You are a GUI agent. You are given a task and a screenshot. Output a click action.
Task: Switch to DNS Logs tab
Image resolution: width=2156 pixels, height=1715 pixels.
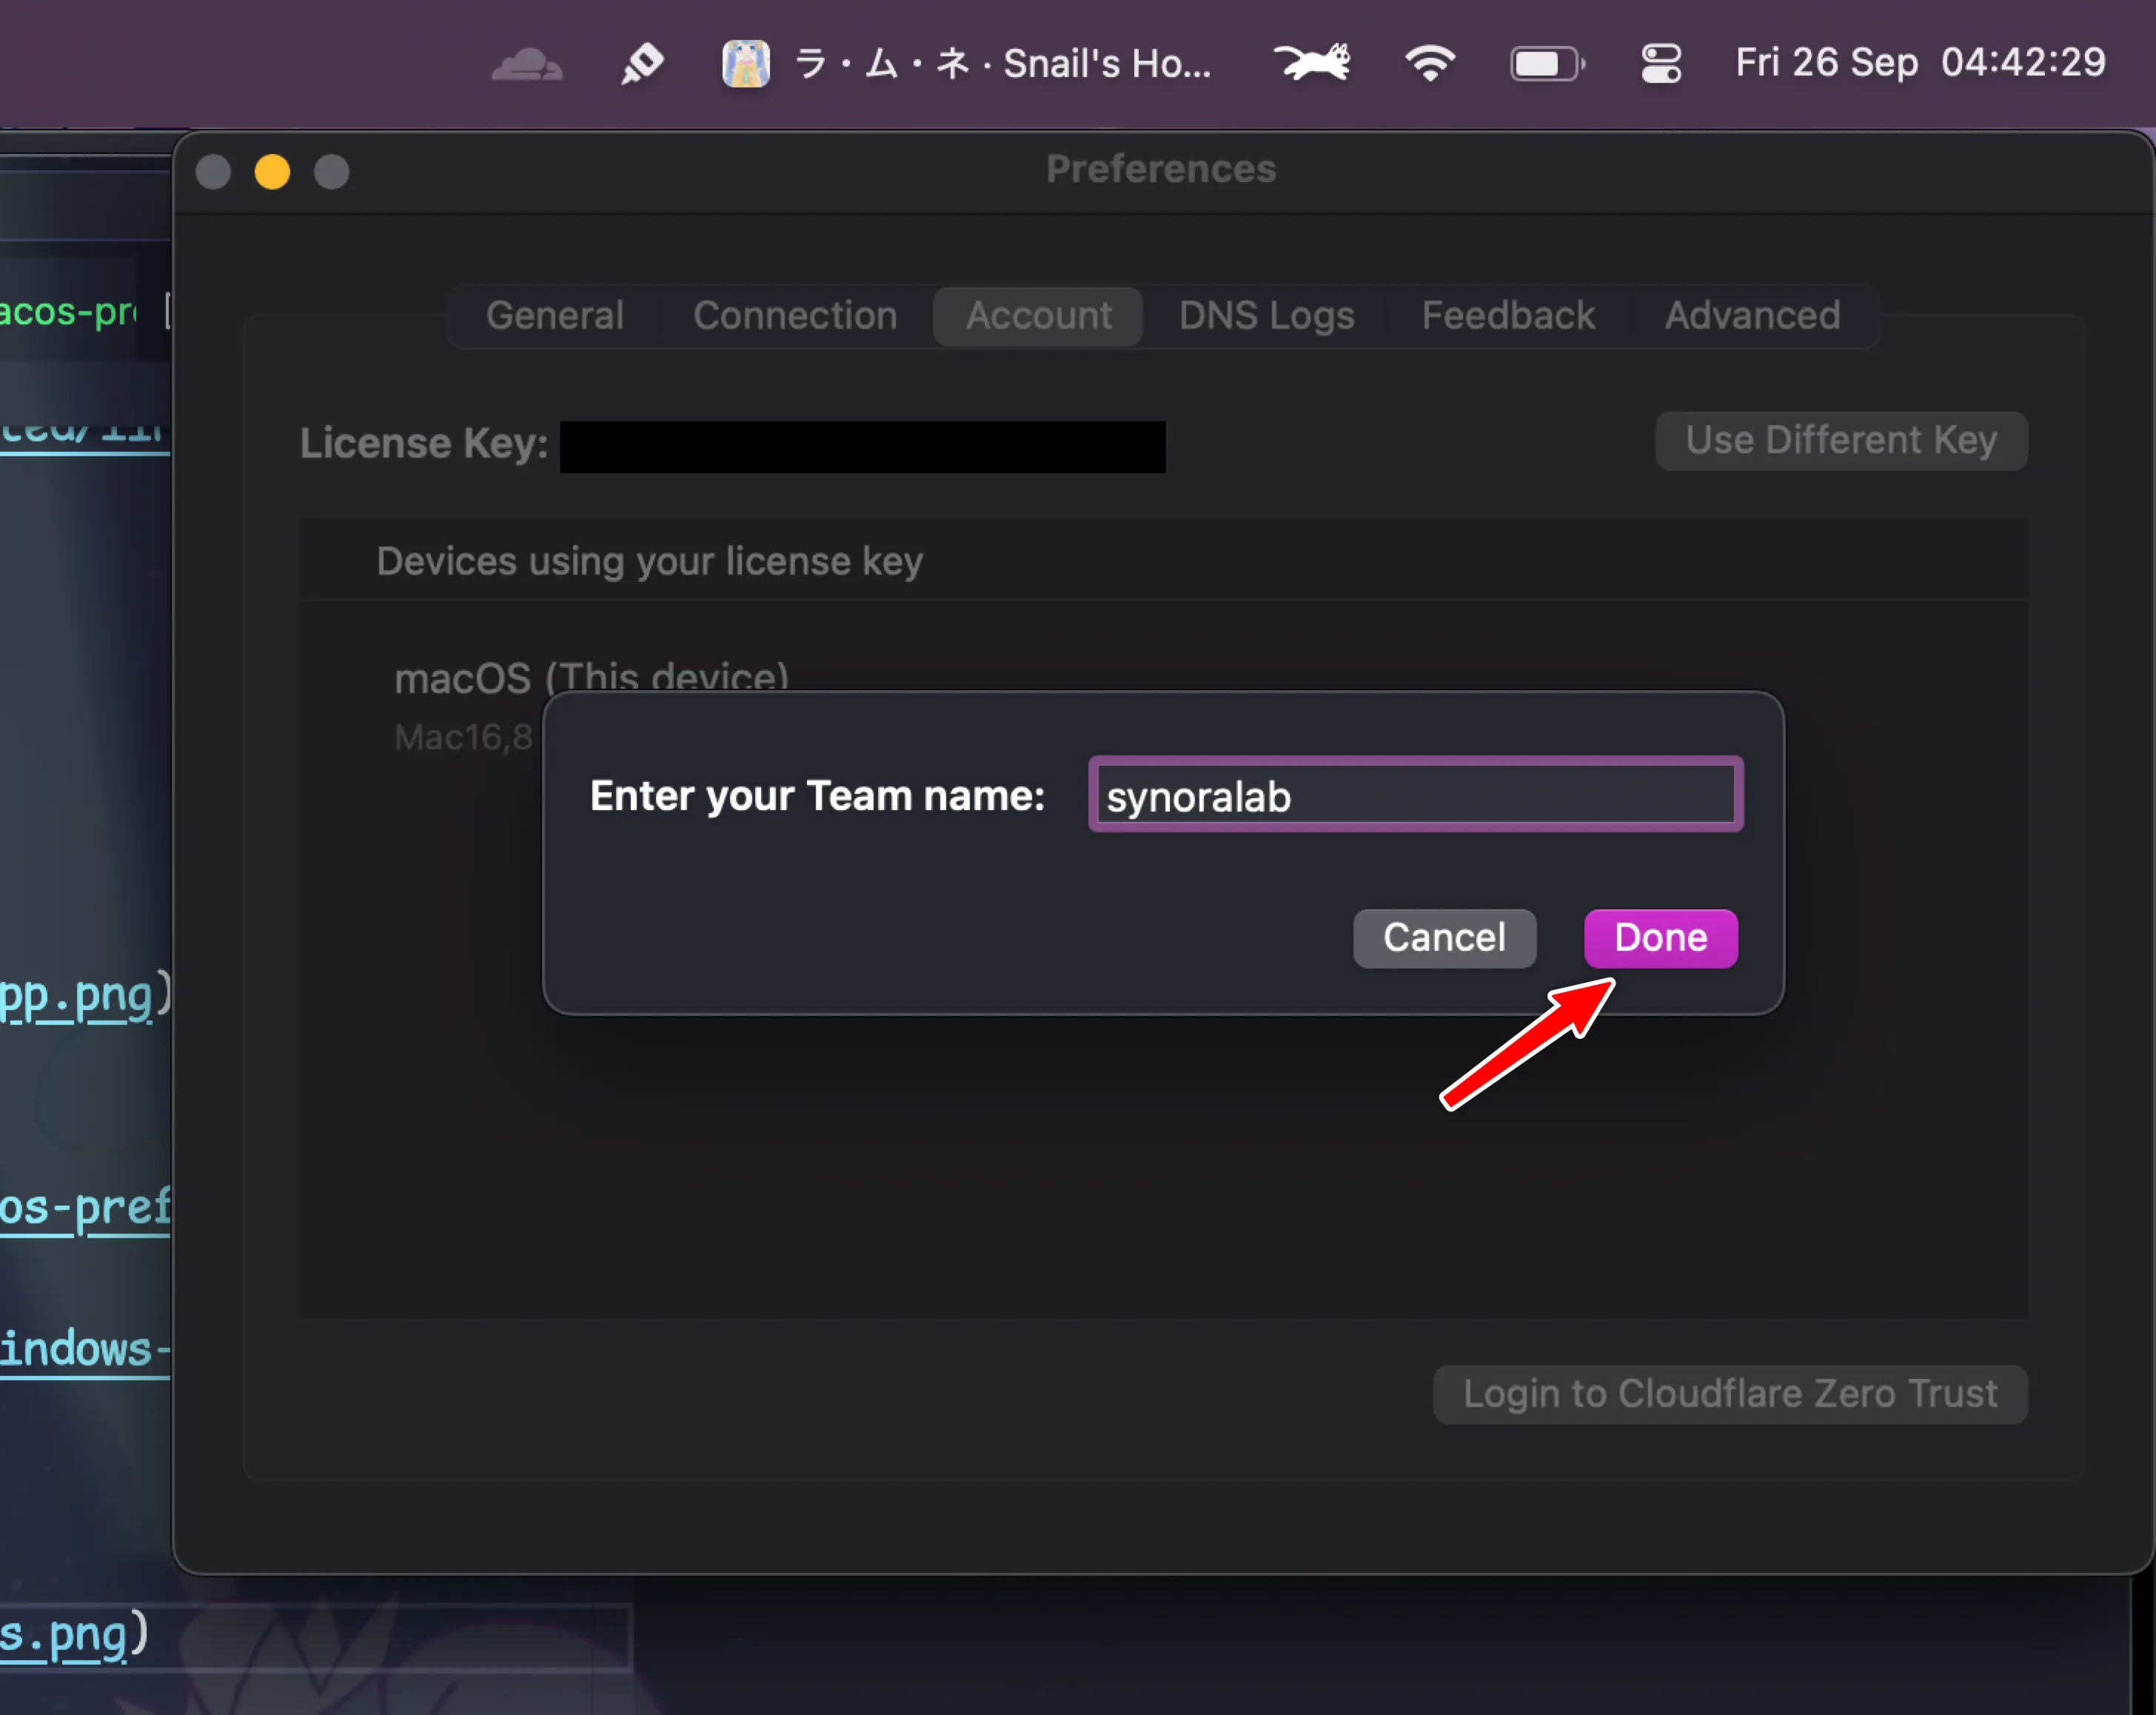point(1266,316)
